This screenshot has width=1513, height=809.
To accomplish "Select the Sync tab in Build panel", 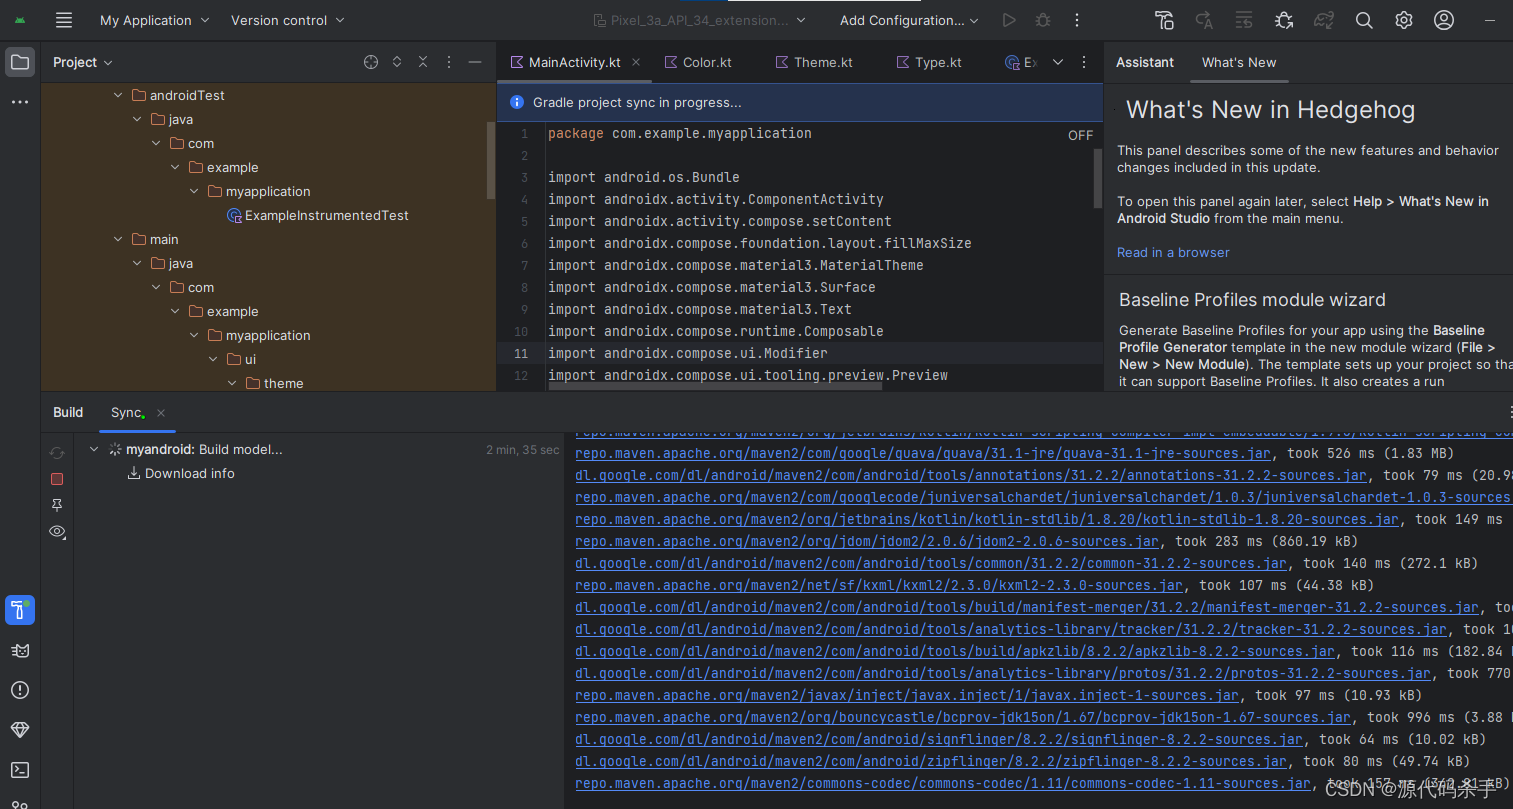I will click(x=127, y=412).
